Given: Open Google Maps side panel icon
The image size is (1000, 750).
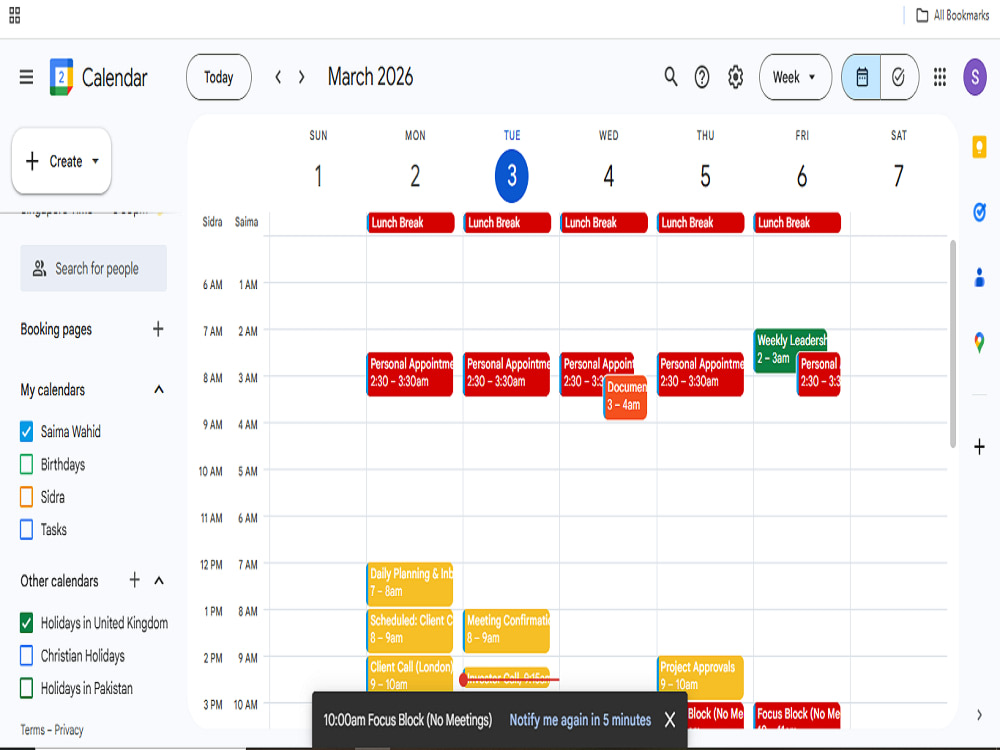Looking at the screenshot, I should click(979, 342).
